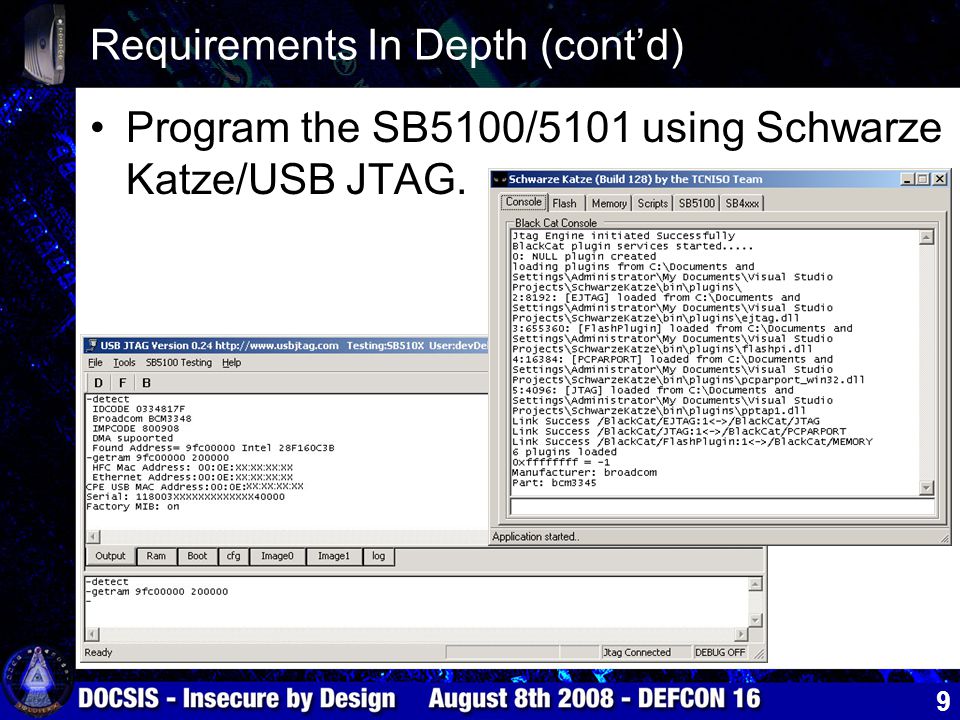This screenshot has height=720, width=960.
Task: Click the command box horizontal scroll left arrow
Action: click(x=92, y=634)
